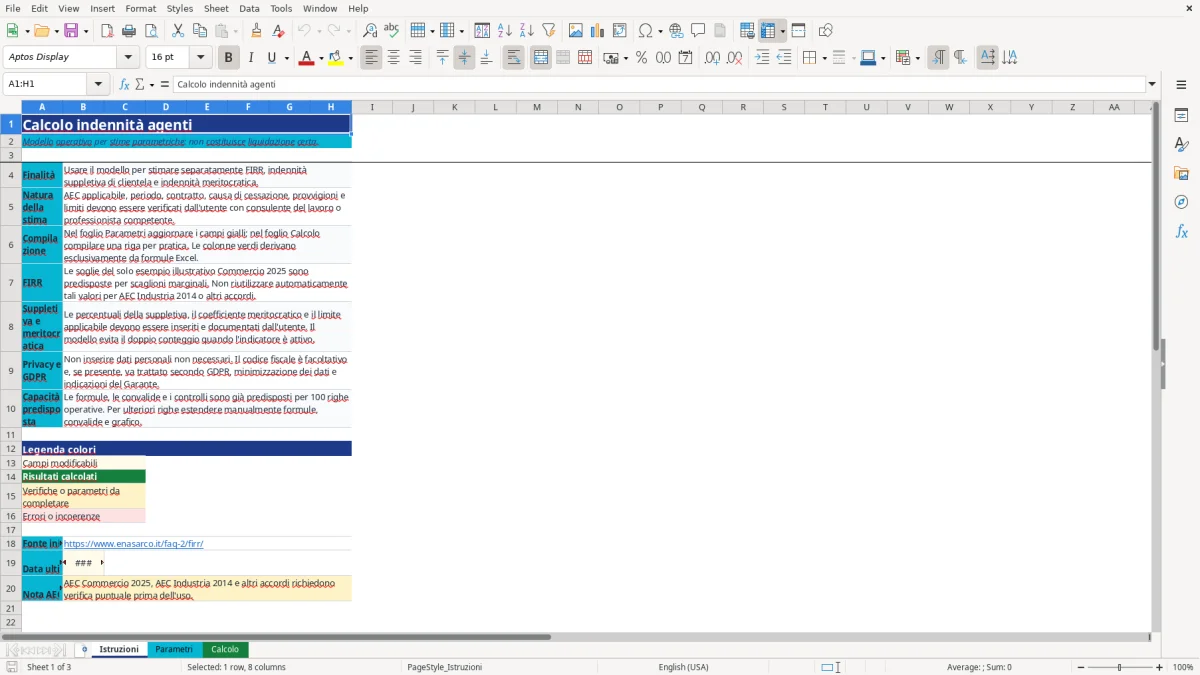Click the Sort dialog icon

[x=482, y=31]
